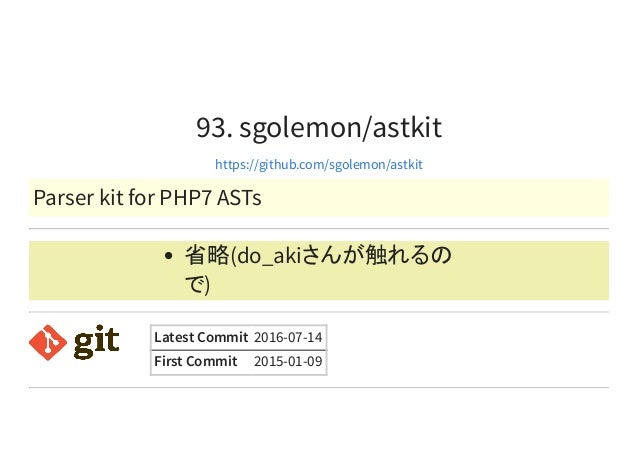Viewport: 638px width, 465px height.
Task: Click the number "93." in the heading
Action: (x=214, y=128)
